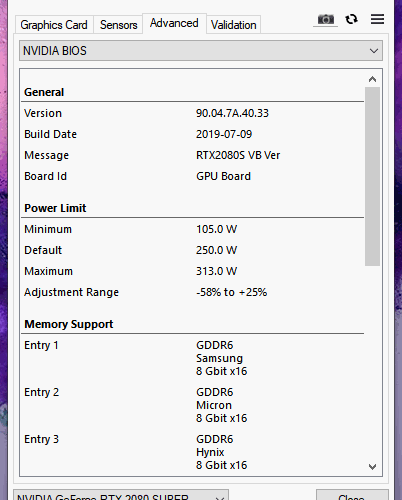Screen dimensions: 402x500
Task: Open the hamburger menu icon
Action: 377,19
